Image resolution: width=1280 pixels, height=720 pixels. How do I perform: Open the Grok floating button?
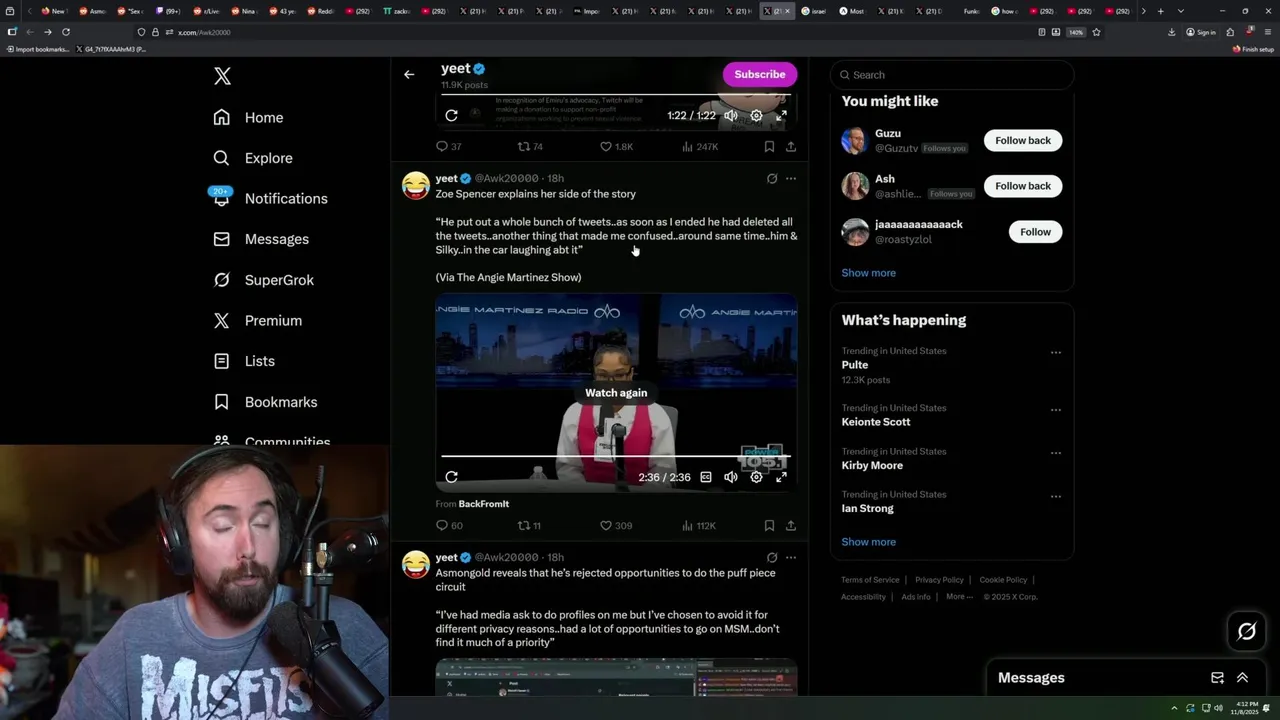click(1247, 631)
